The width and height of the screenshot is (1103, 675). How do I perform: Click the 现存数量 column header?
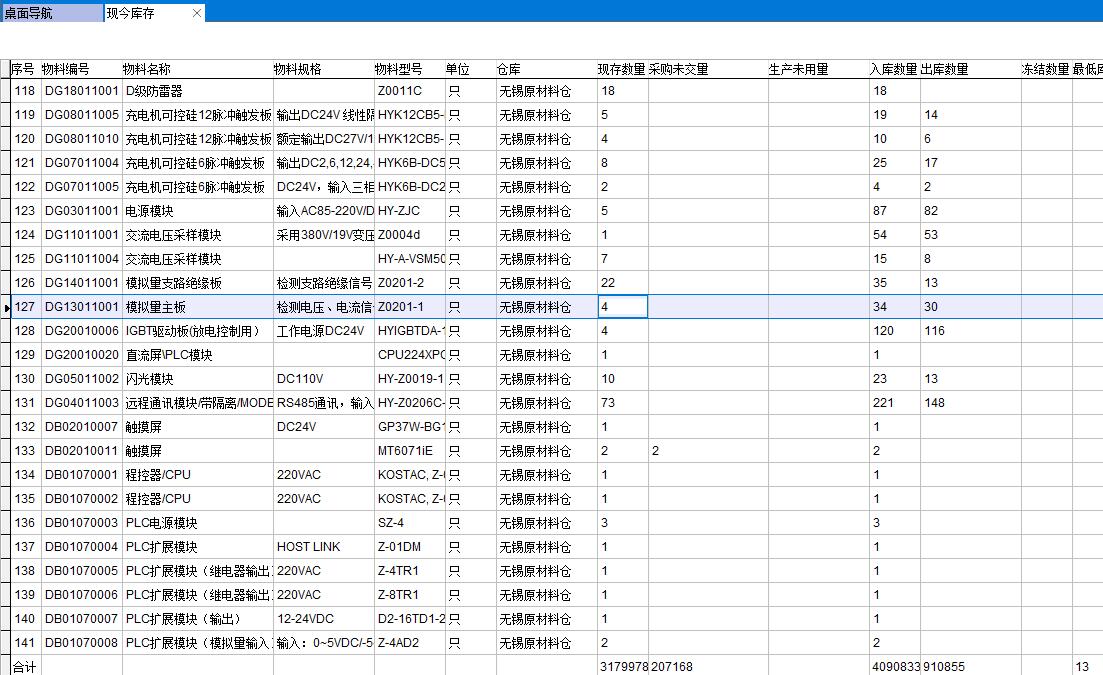pos(620,70)
